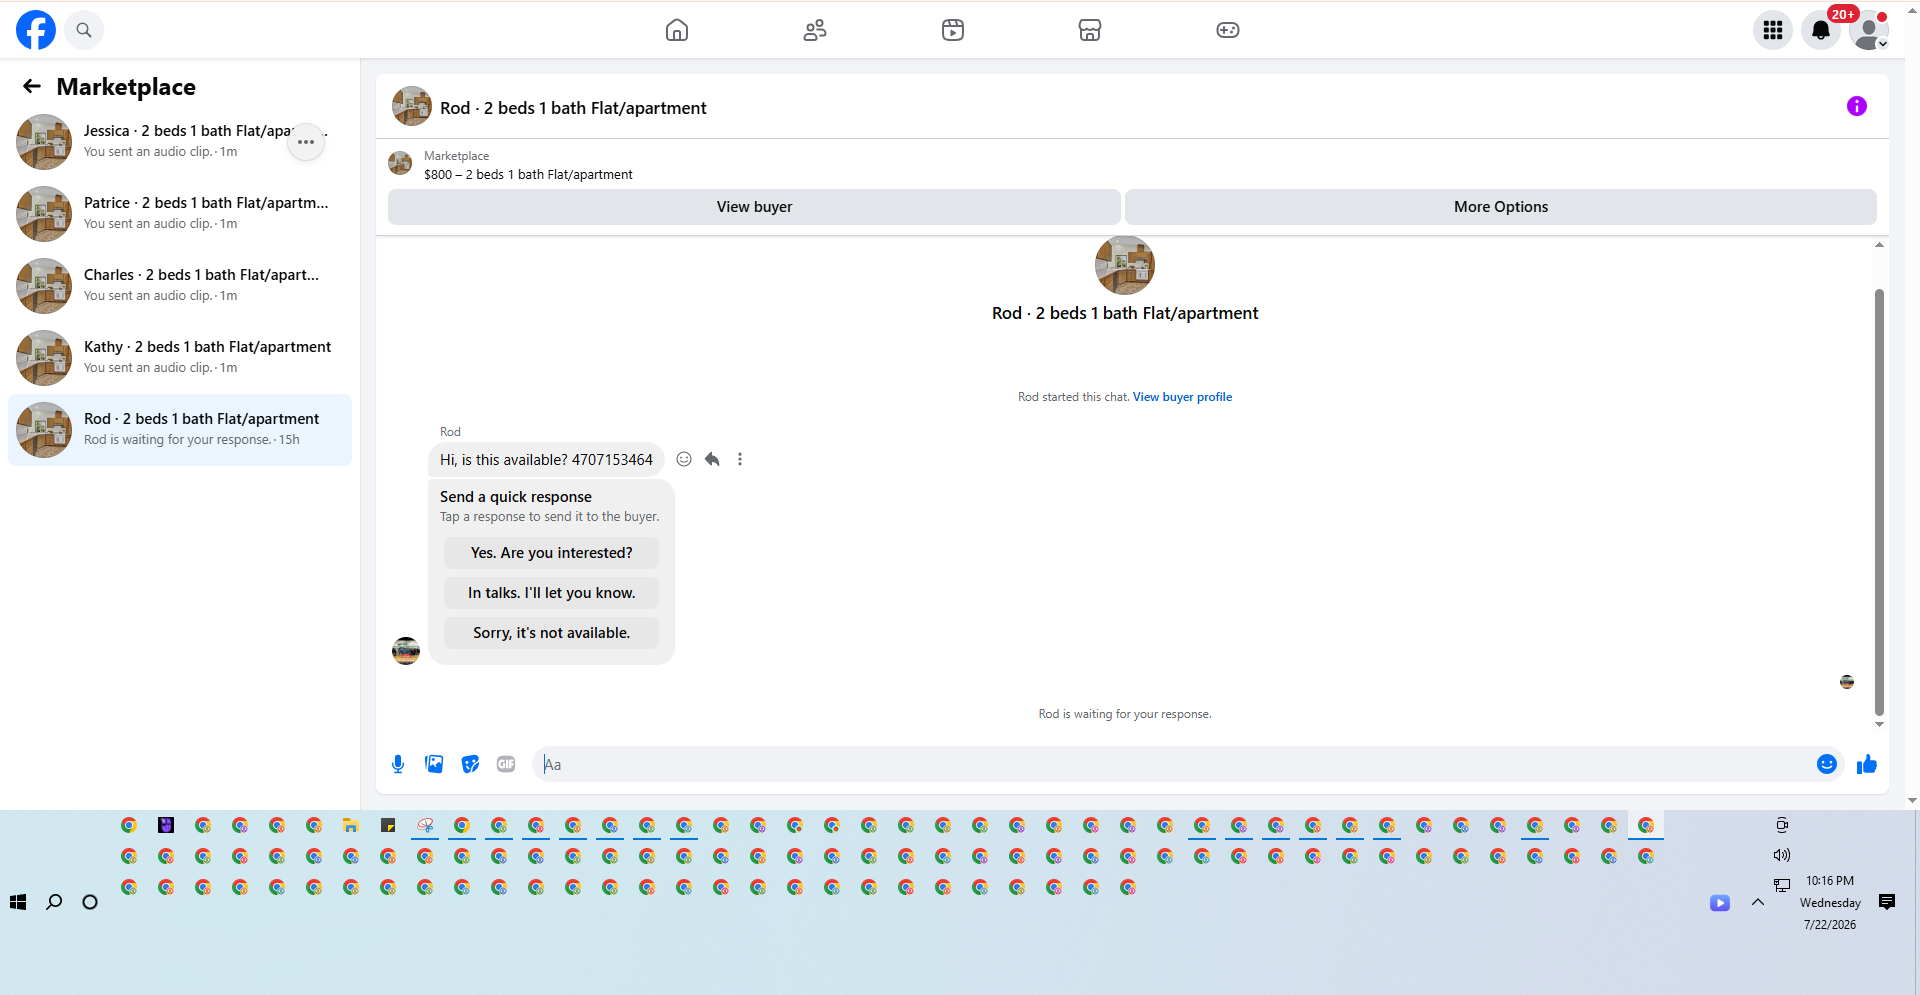This screenshot has height=995, width=1920.
Task: Open the emoji picker in the message box
Action: click(x=1827, y=764)
